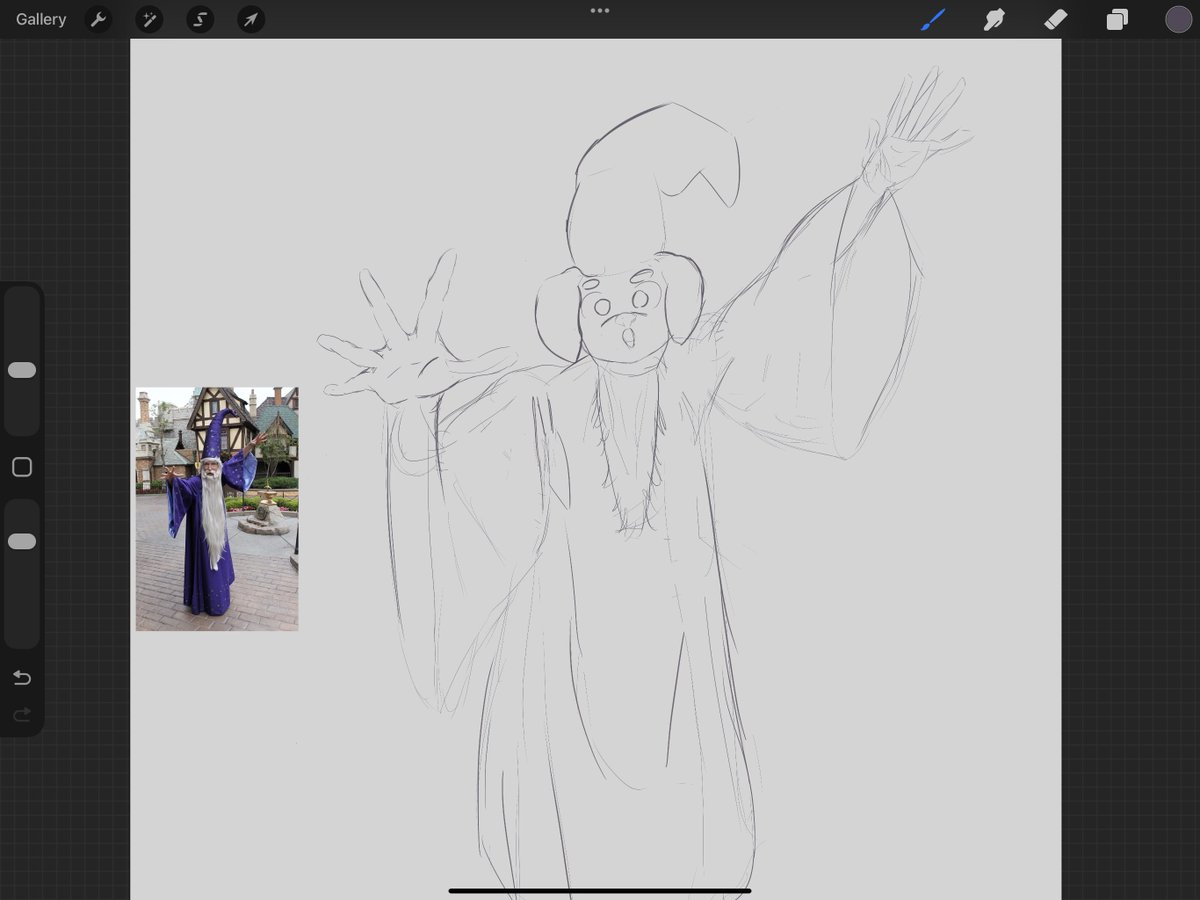Tap the wizard reference photo

(x=217, y=509)
